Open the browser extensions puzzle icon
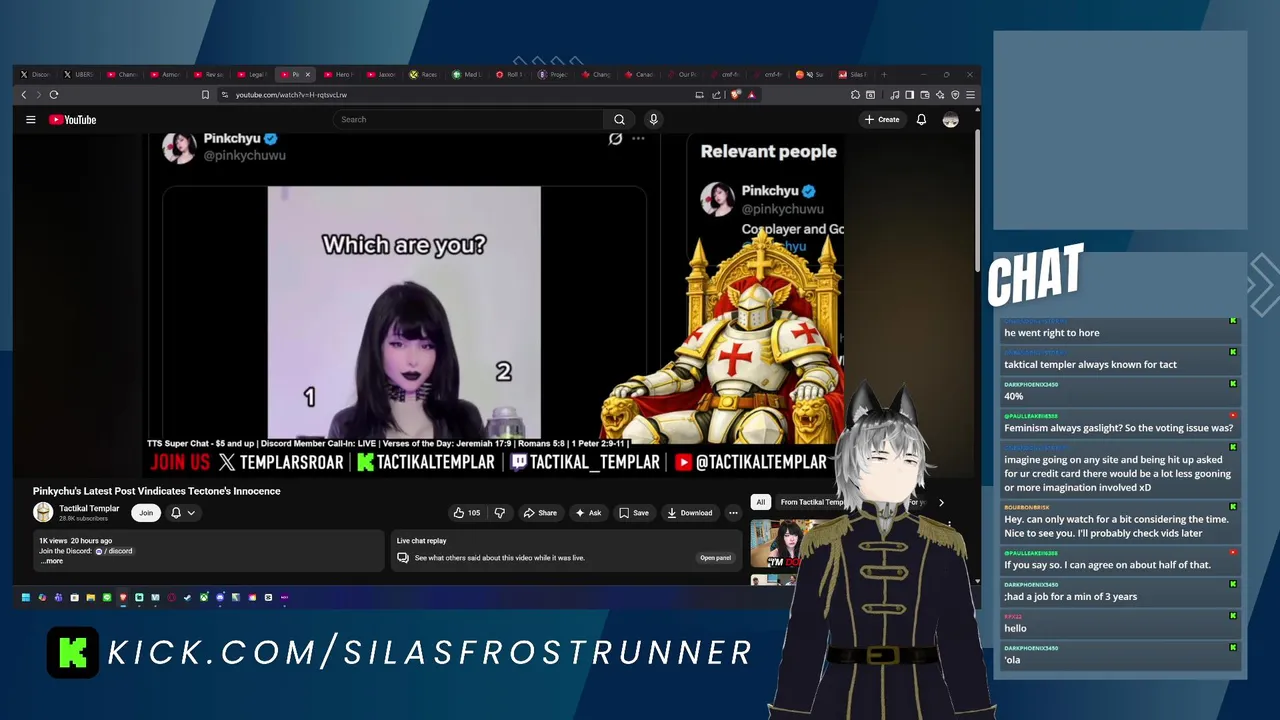This screenshot has width=1280, height=720. coord(855,95)
